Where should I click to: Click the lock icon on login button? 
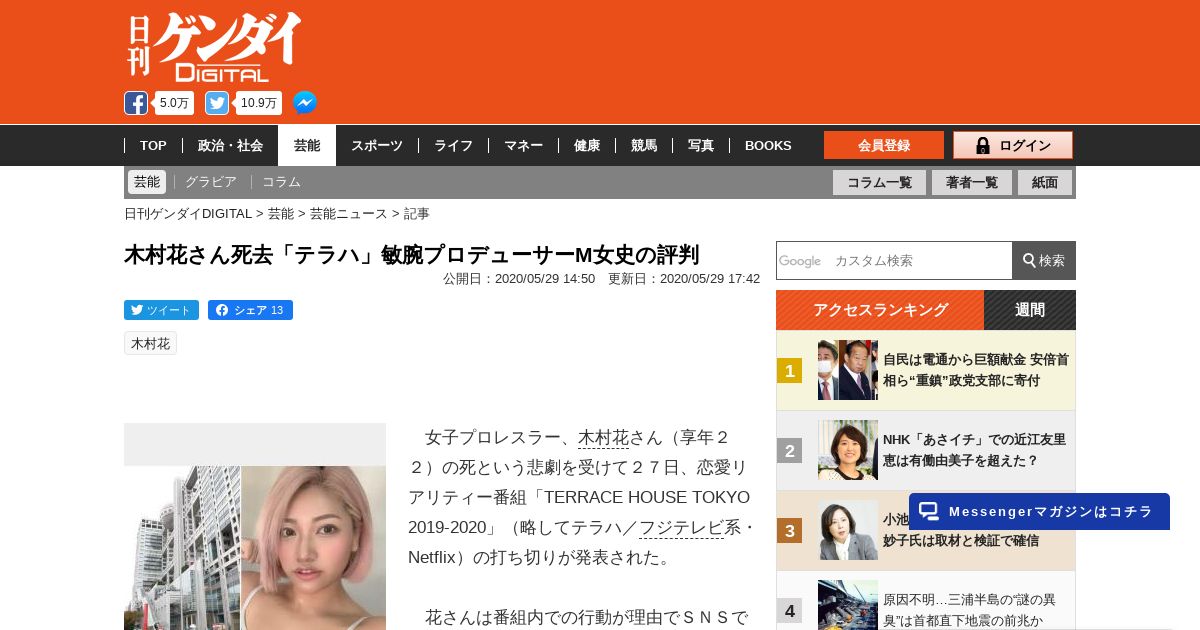click(x=982, y=145)
